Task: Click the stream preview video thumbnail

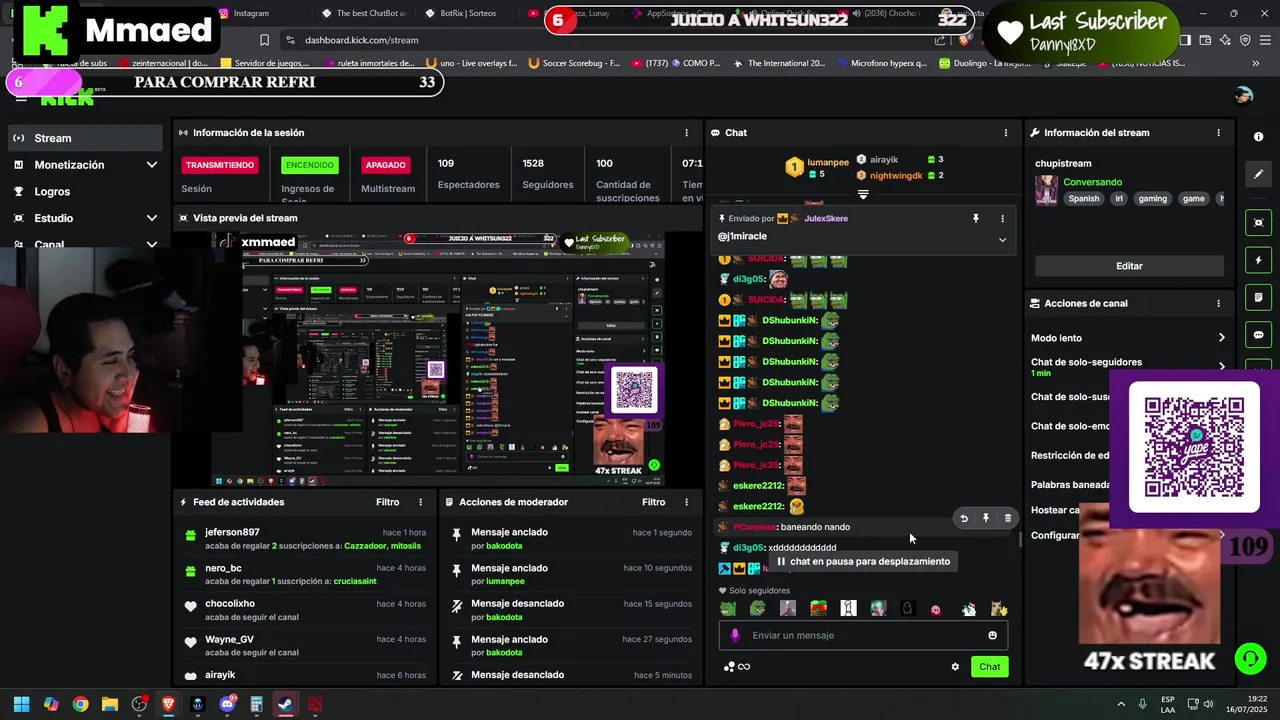Action: pyautogui.click(x=438, y=360)
